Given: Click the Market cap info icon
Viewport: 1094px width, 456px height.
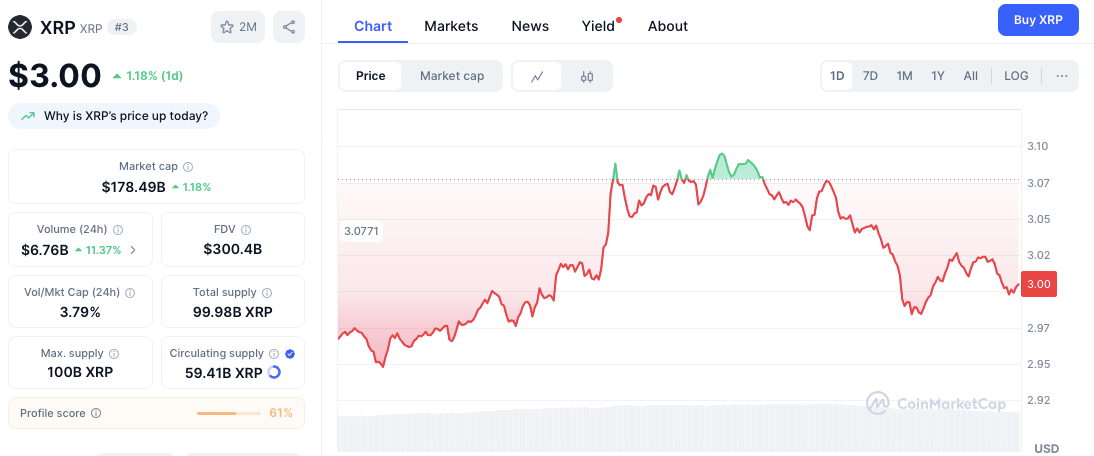Looking at the screenshot, I should click(188, 167).
